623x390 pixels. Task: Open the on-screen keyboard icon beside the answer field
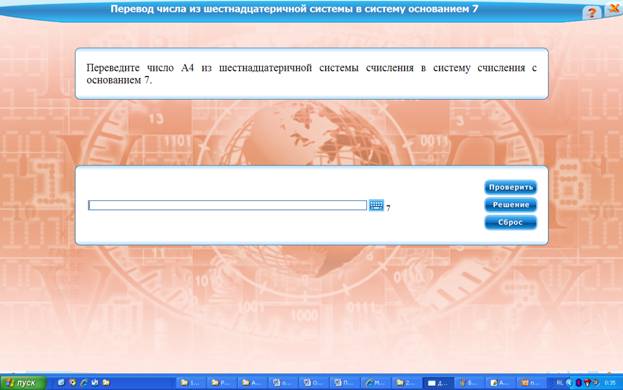(376, 205)
